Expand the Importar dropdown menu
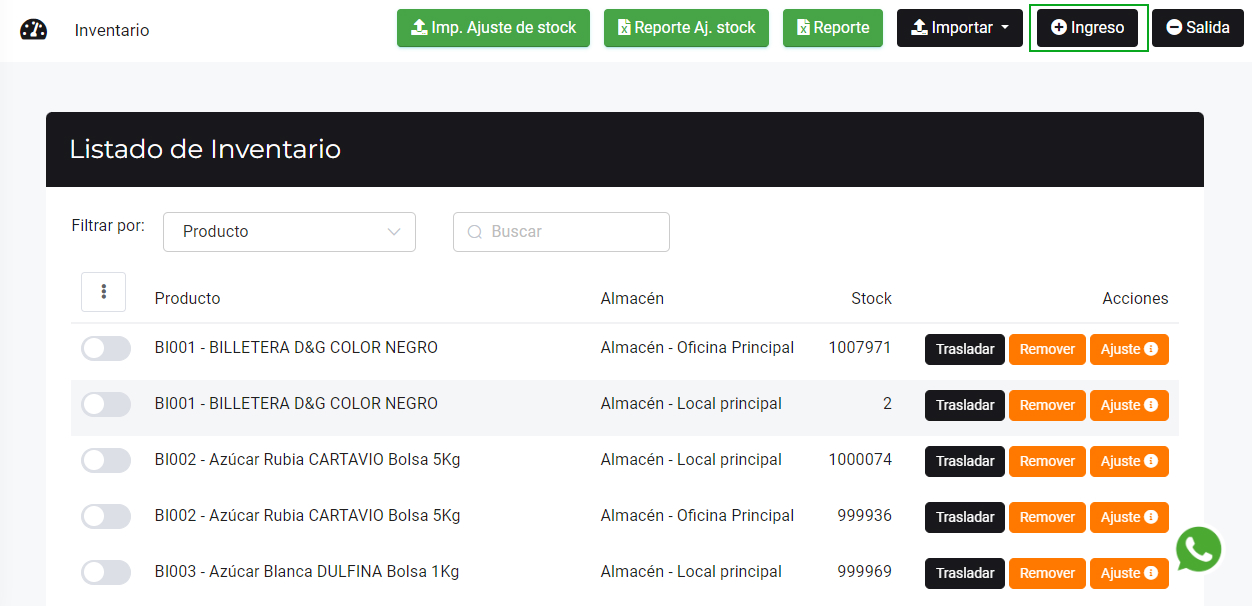1252x606 pixels. pos(959,28)
